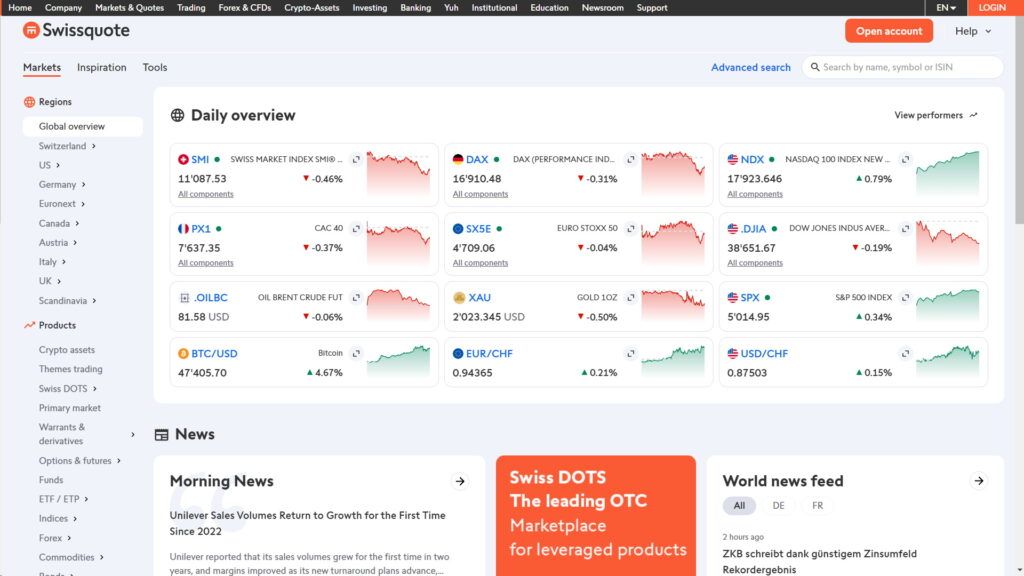Image resolution: width=1024 pixels, height=576 pixels.
Task: Open expand icon on BTC/USD card
Action: click(x=356, y=353)
